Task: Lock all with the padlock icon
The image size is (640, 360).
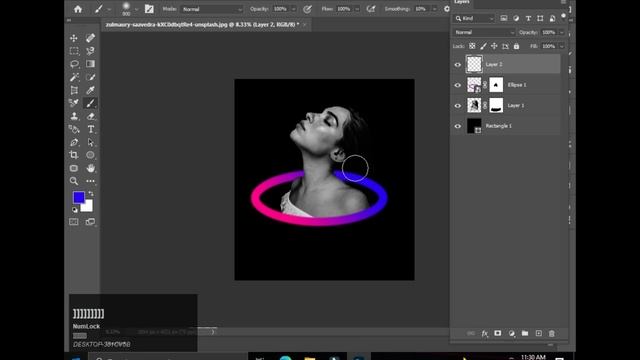Action: point(516,46)
